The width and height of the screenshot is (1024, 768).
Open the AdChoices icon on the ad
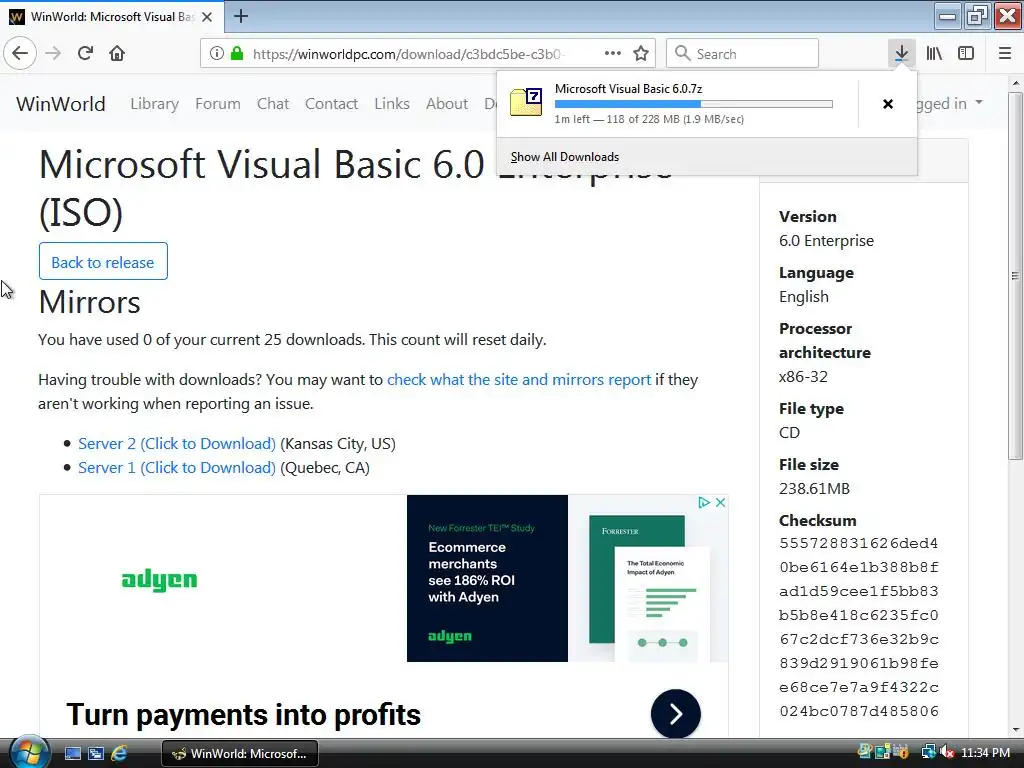tap(704, 502)
